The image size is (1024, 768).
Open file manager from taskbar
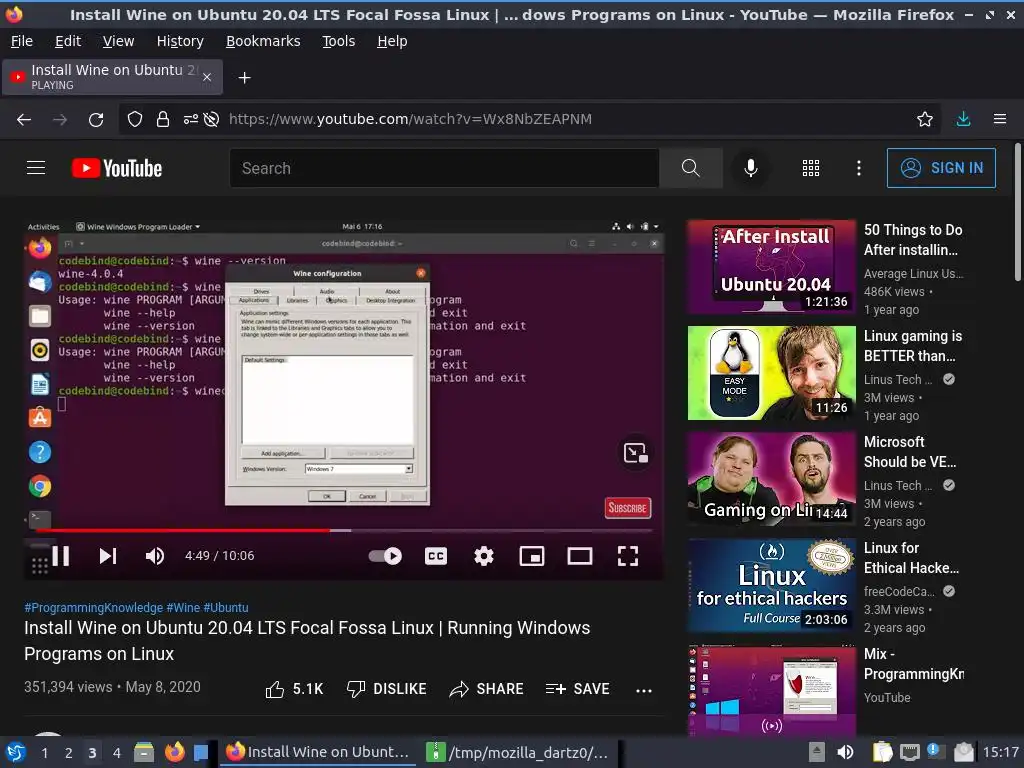pyautogui.click(x=144, y=752)
